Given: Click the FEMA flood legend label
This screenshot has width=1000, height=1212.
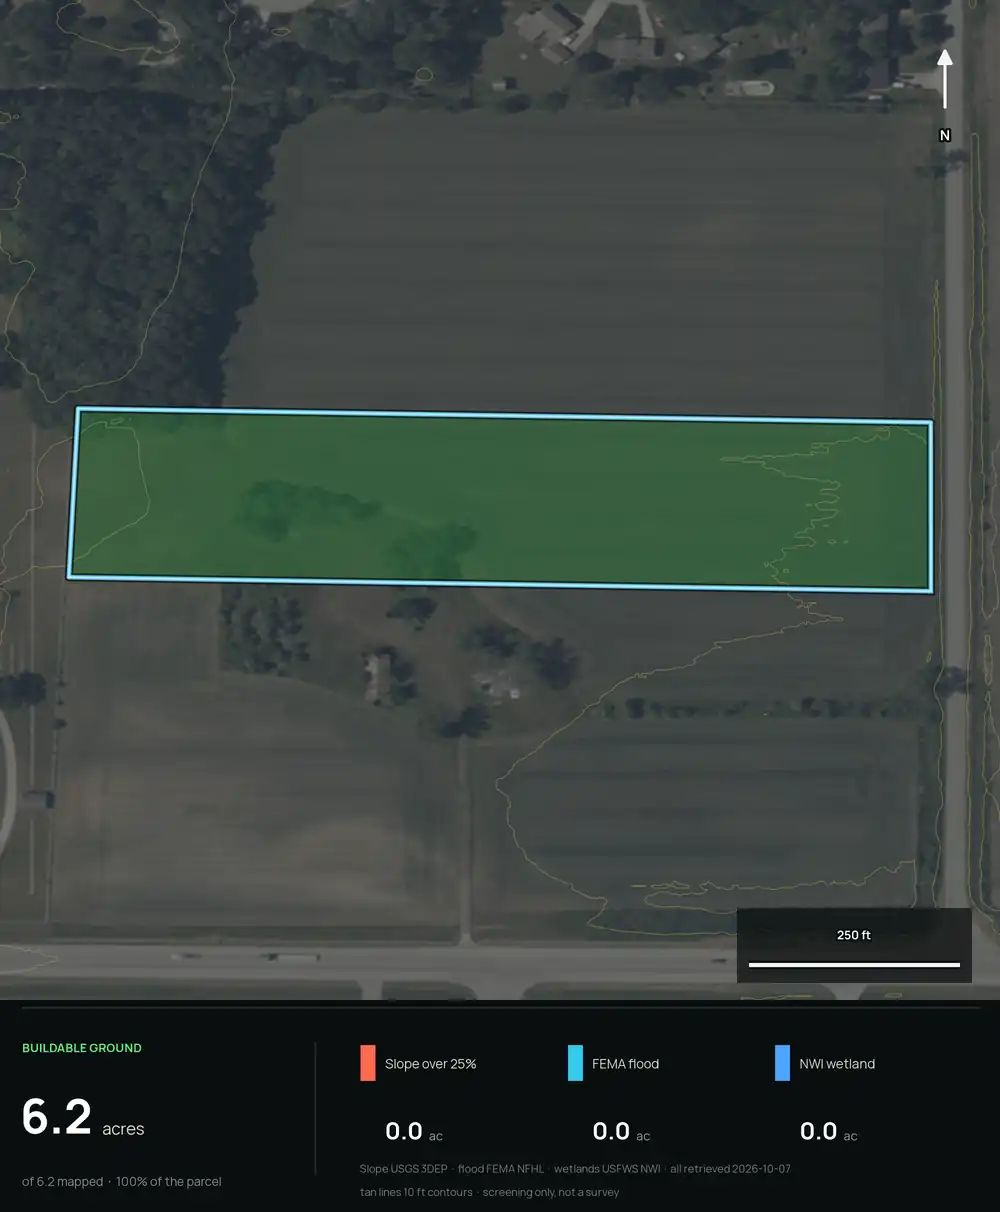Looking at the screenshot, I should [625, 1064].
